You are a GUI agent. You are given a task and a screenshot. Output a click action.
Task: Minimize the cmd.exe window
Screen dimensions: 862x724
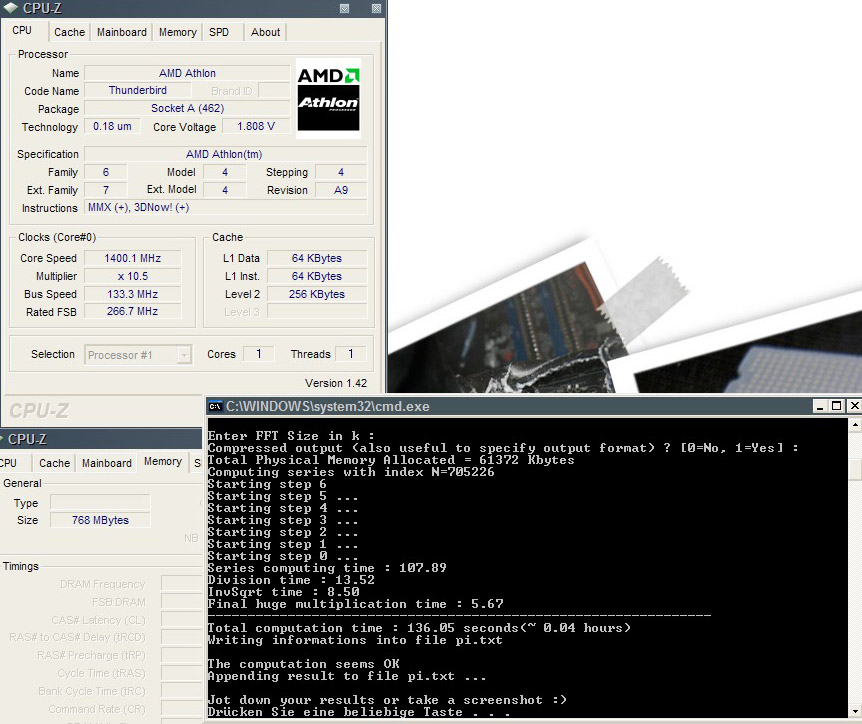point(820,406)
